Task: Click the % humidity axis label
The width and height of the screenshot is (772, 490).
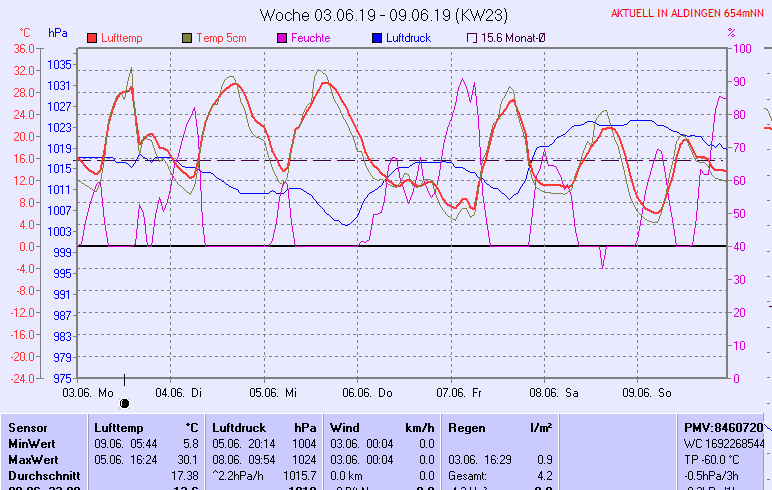Action: point(731,33)
